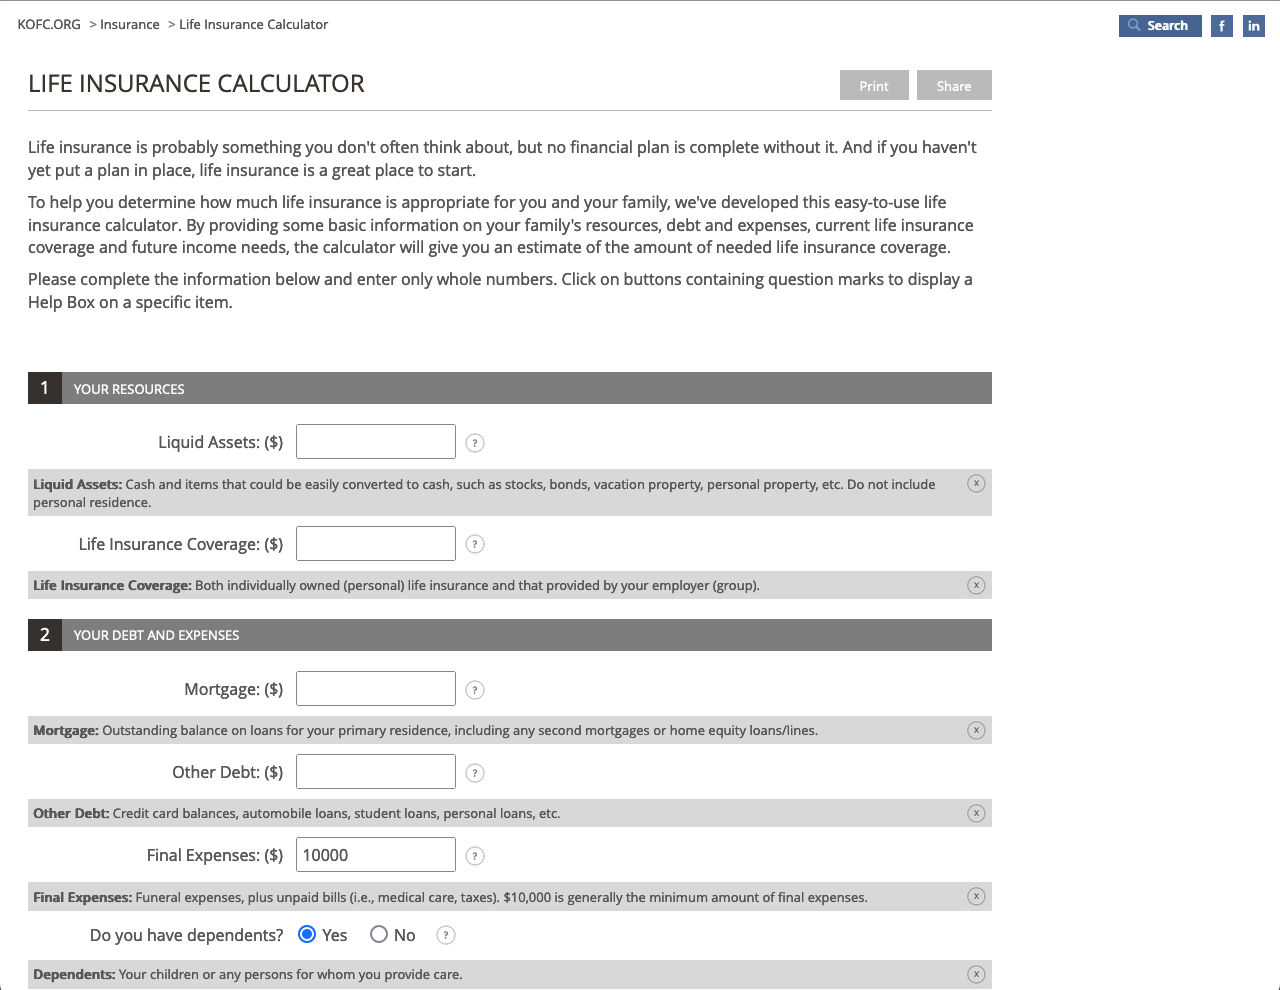This screenshot has height=990, width=1280.
Task: Show help for Life Insurance Coverage
Action: click(476, 544)
